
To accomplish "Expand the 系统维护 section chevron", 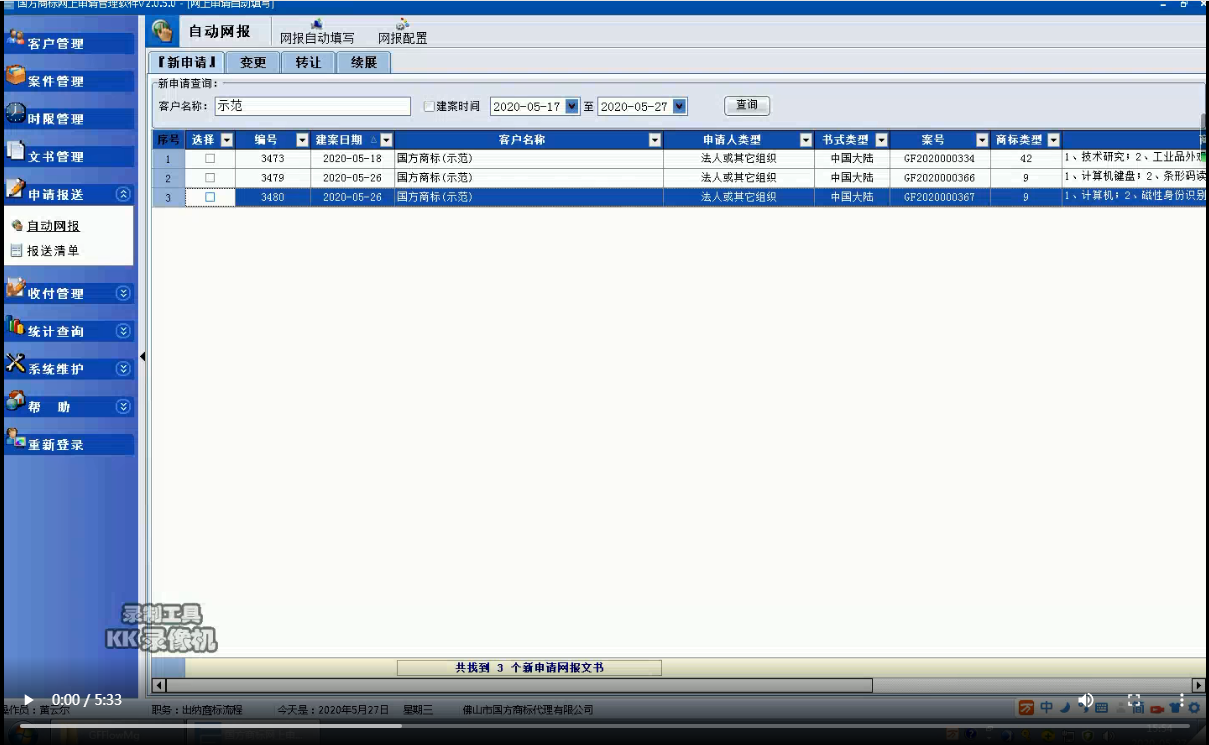I will pos(123,369).
